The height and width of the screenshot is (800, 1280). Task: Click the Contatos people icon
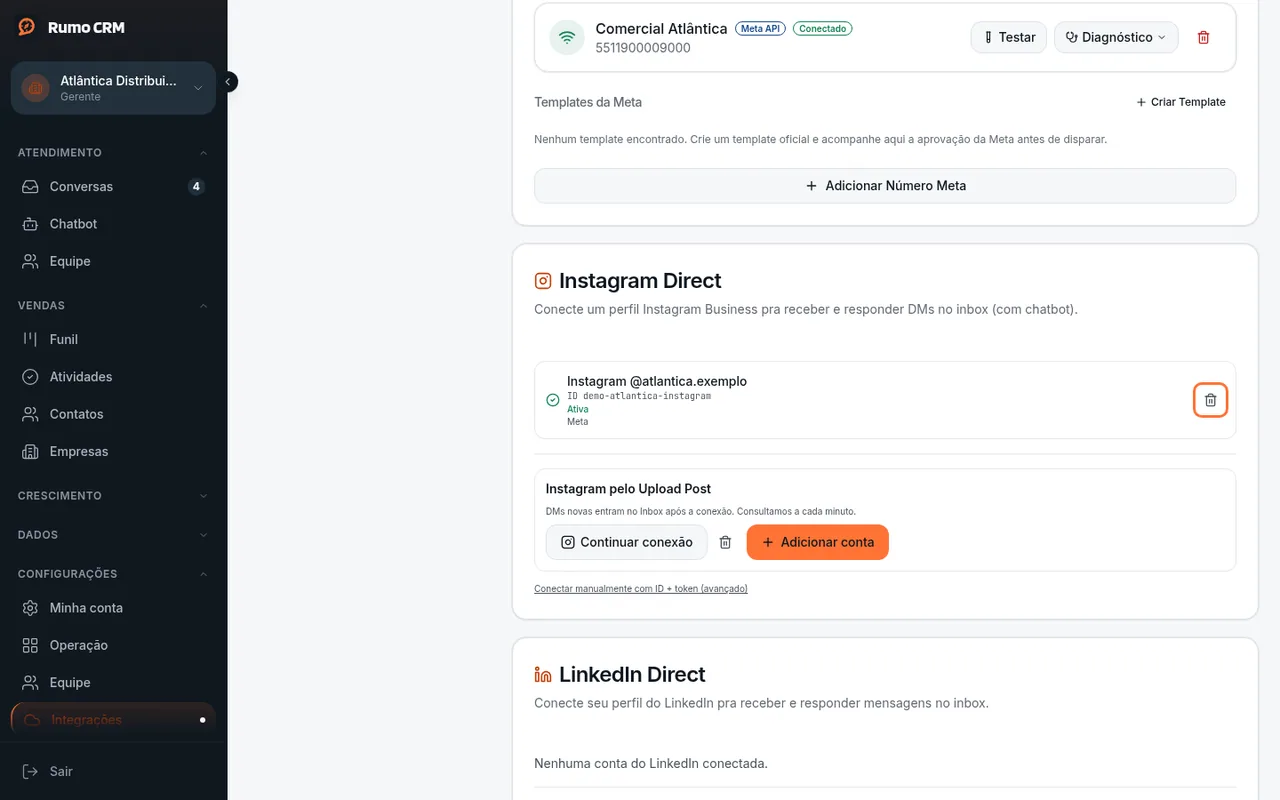coord(30,414)
